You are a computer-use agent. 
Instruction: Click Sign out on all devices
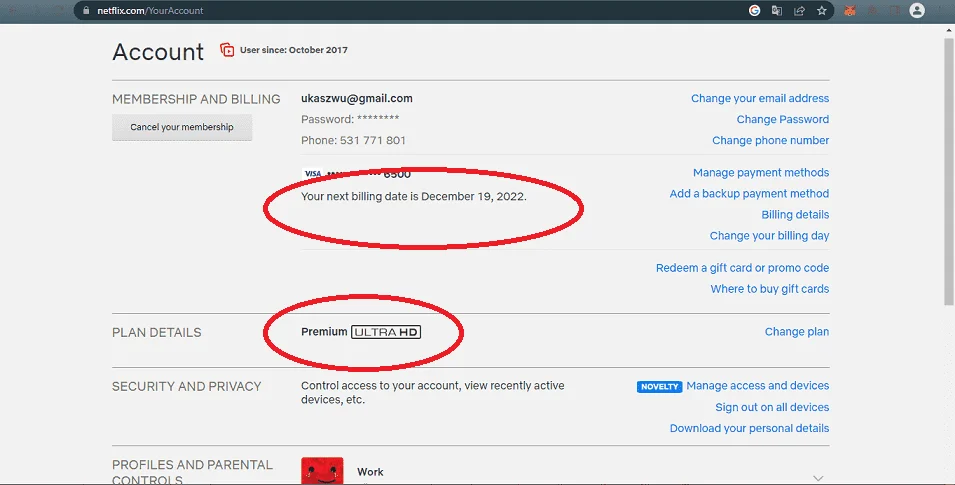coord(772,407)
